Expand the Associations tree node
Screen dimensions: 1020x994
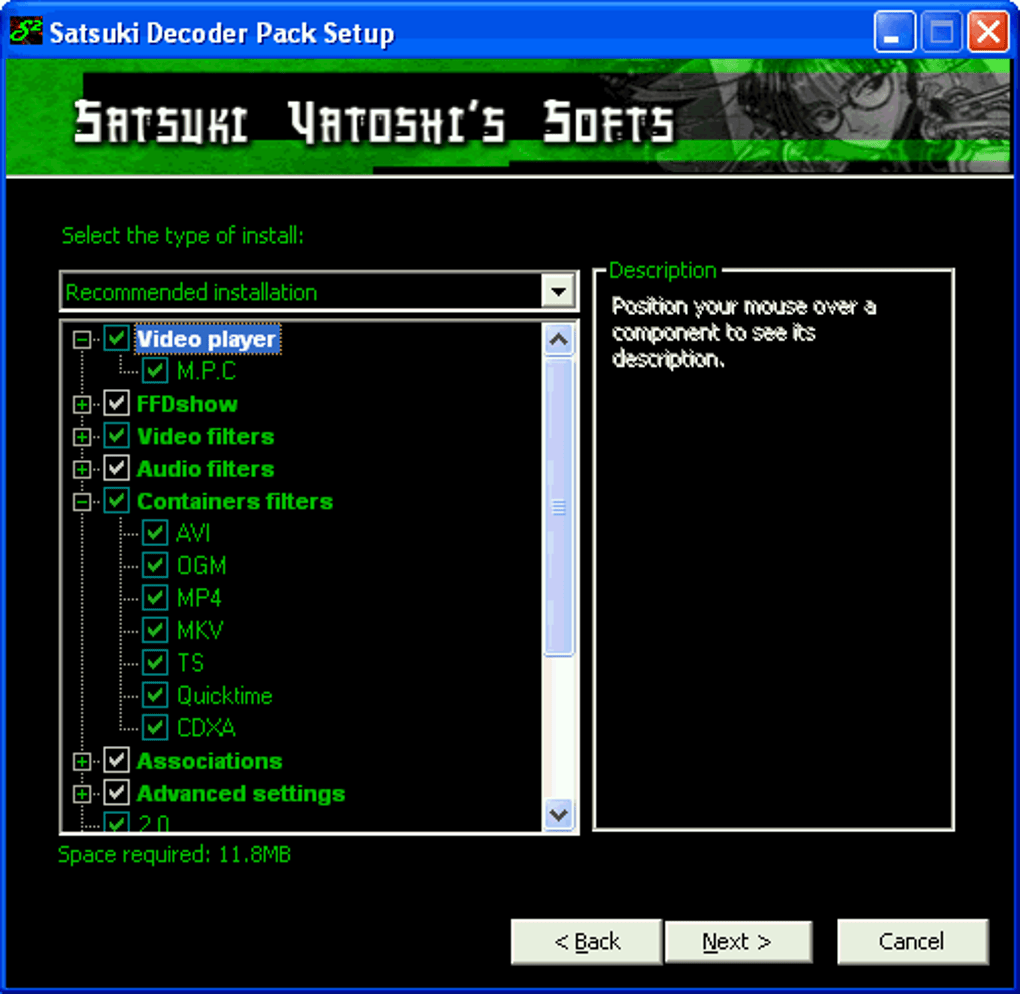82,761
